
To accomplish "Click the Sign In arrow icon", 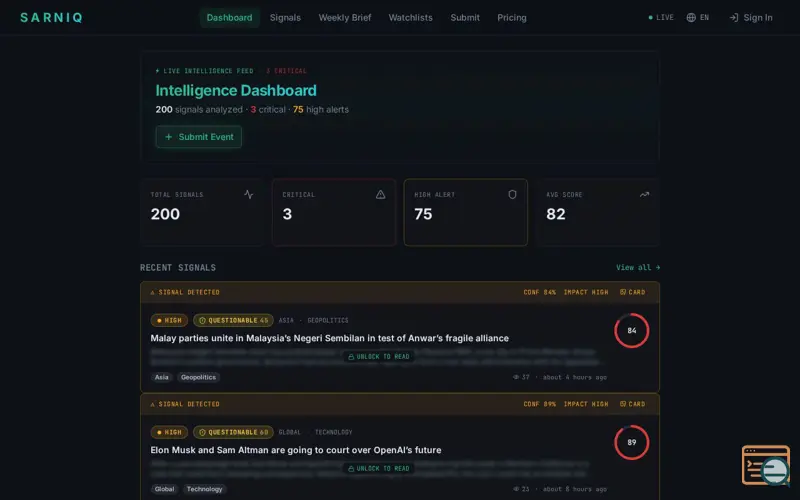I will [734, 17].
